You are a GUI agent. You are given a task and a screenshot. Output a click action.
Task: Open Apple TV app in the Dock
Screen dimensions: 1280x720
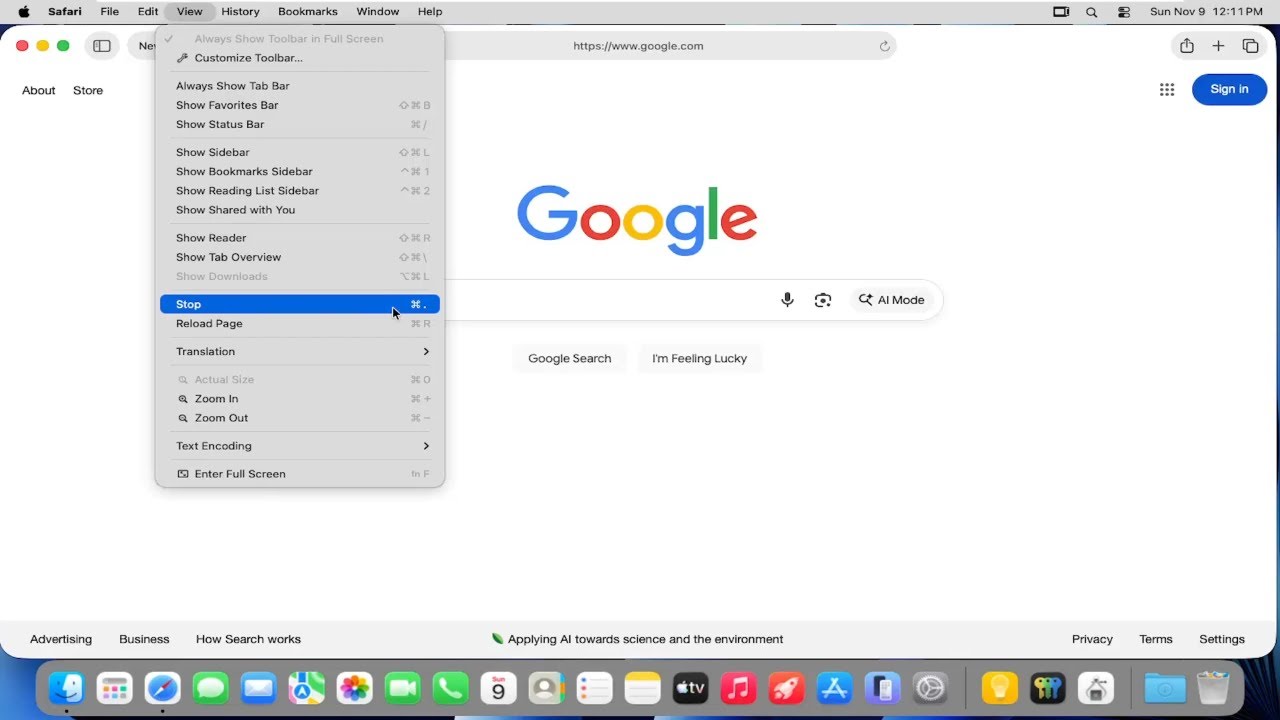pyautogui.click(x=690, y=688)
